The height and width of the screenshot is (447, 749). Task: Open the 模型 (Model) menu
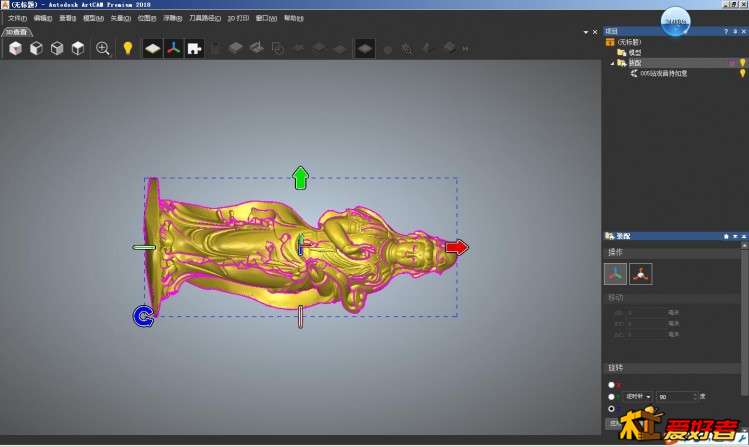coord(93,18)
